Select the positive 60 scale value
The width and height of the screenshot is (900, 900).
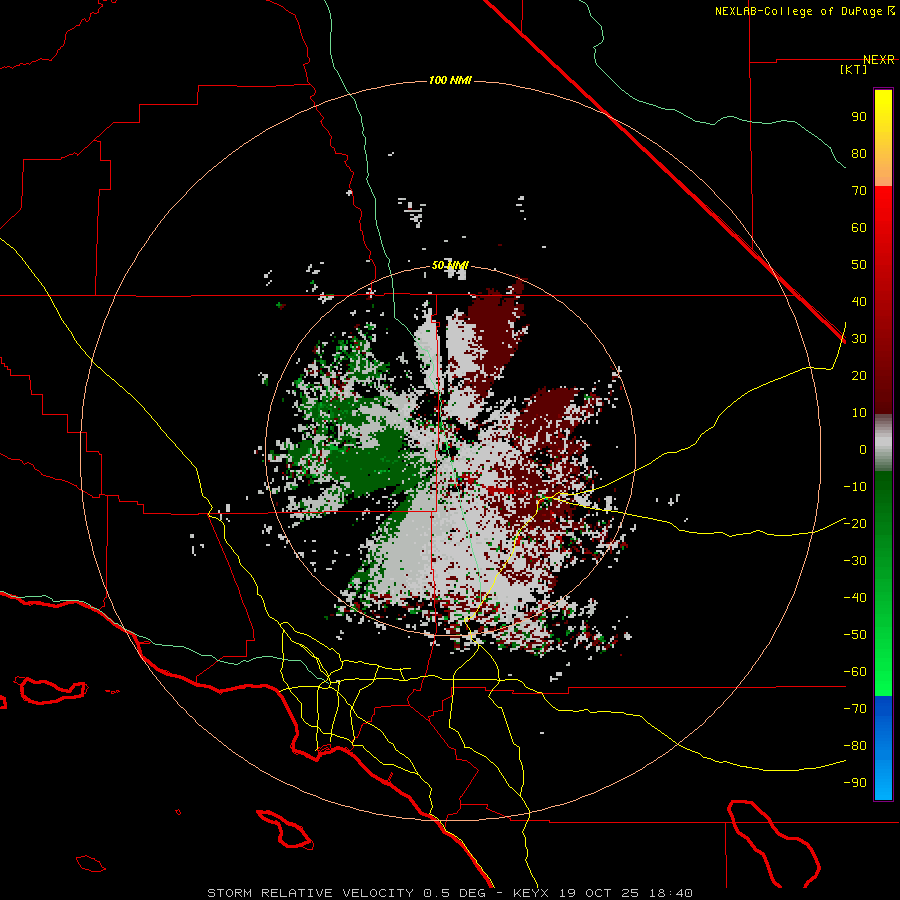point(859,228)
